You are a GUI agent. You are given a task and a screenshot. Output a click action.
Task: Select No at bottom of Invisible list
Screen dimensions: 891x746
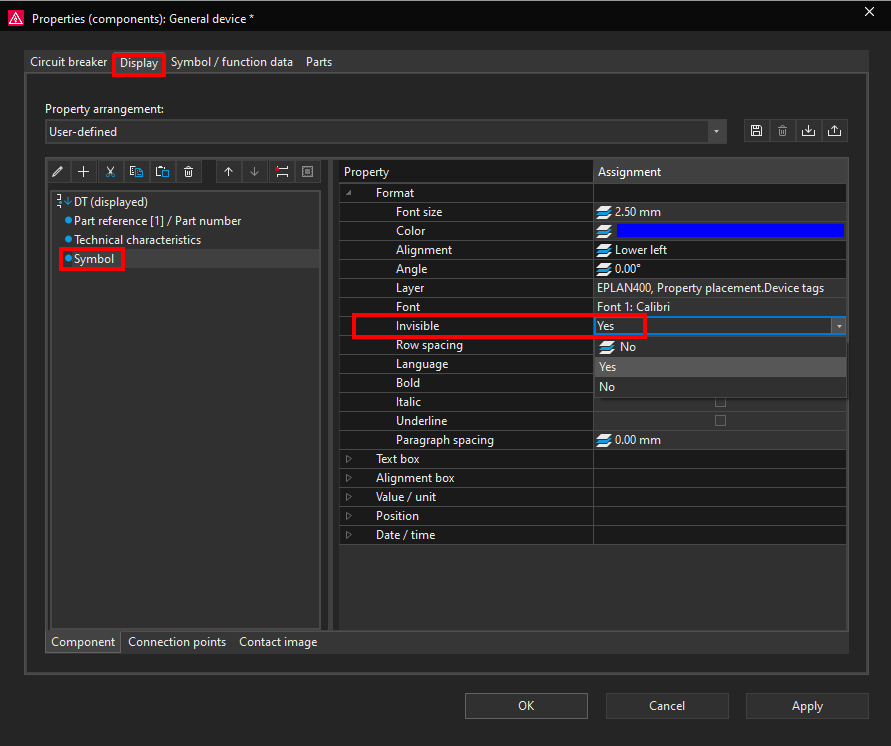(x=607, y=387)
